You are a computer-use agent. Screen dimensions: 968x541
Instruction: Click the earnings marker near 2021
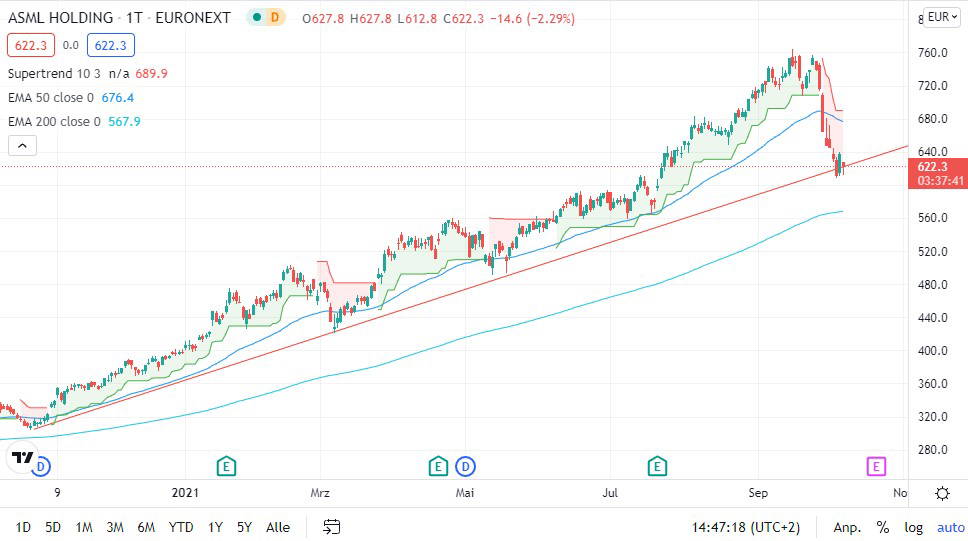pos(227,466)
